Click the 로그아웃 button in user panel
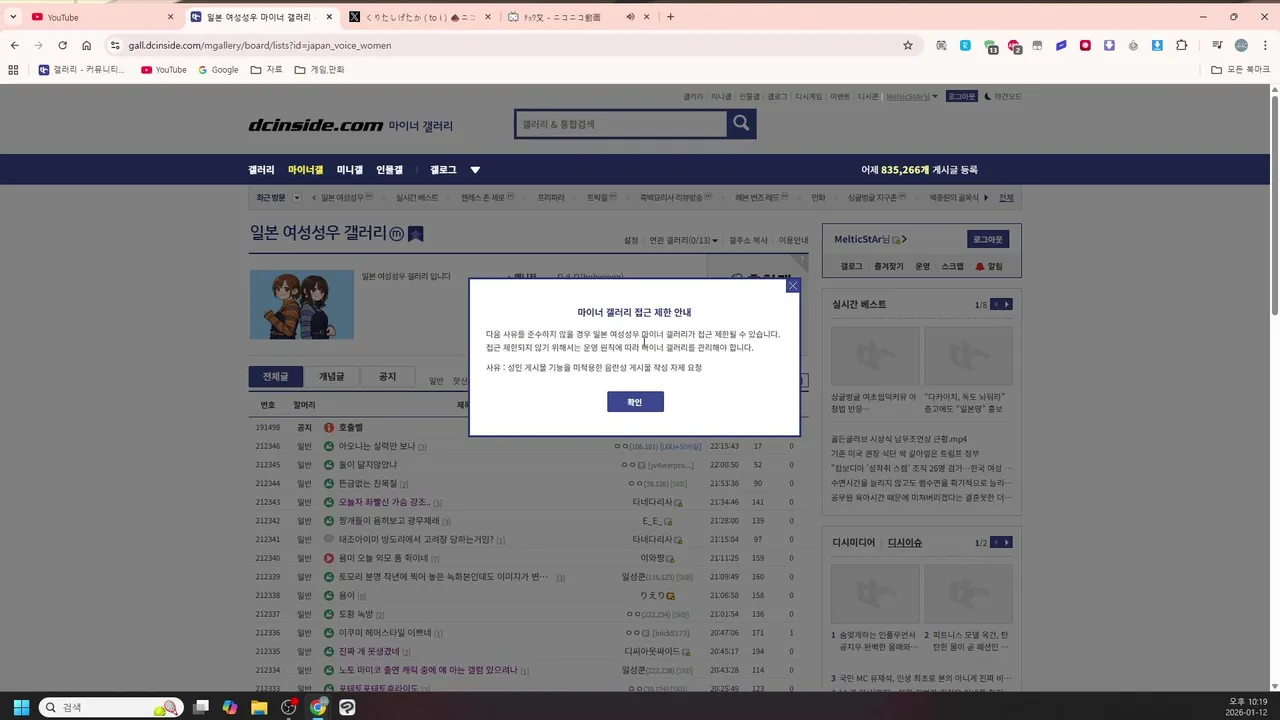 tap(988, 240)
